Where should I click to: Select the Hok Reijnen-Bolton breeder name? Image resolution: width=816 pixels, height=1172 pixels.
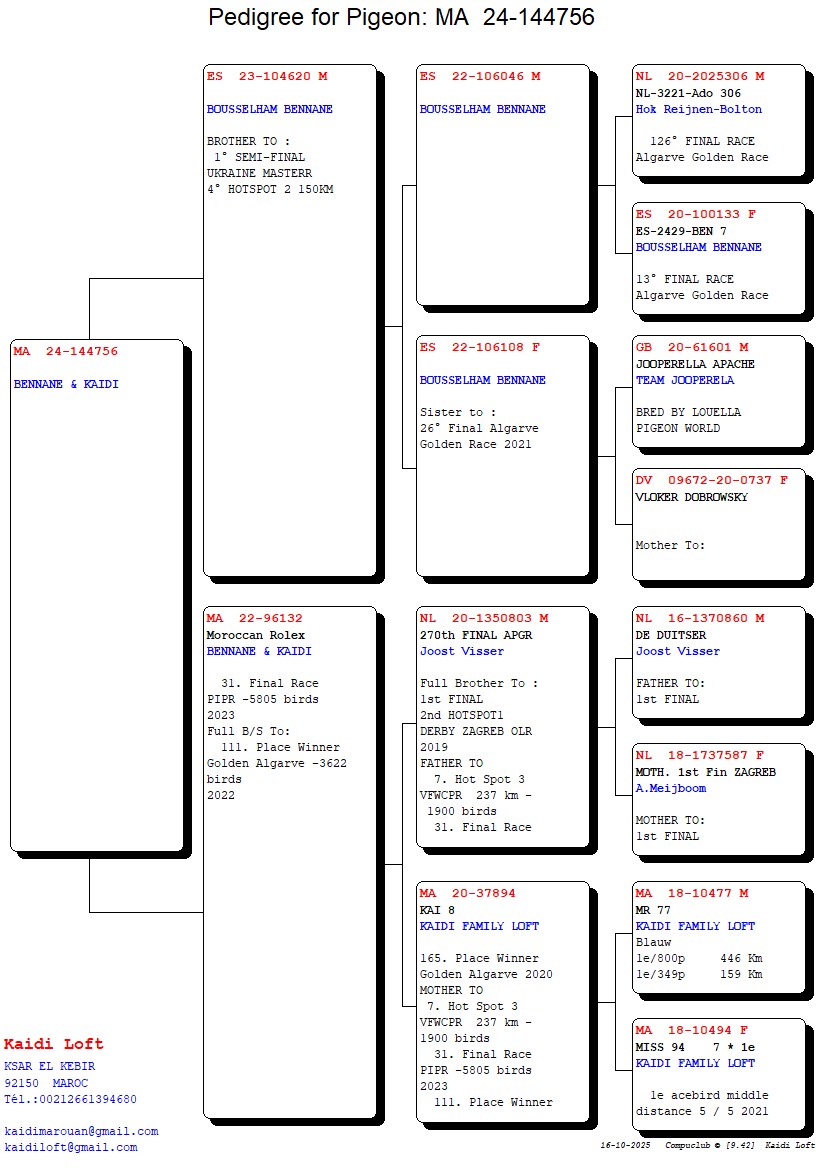(699, 109)
